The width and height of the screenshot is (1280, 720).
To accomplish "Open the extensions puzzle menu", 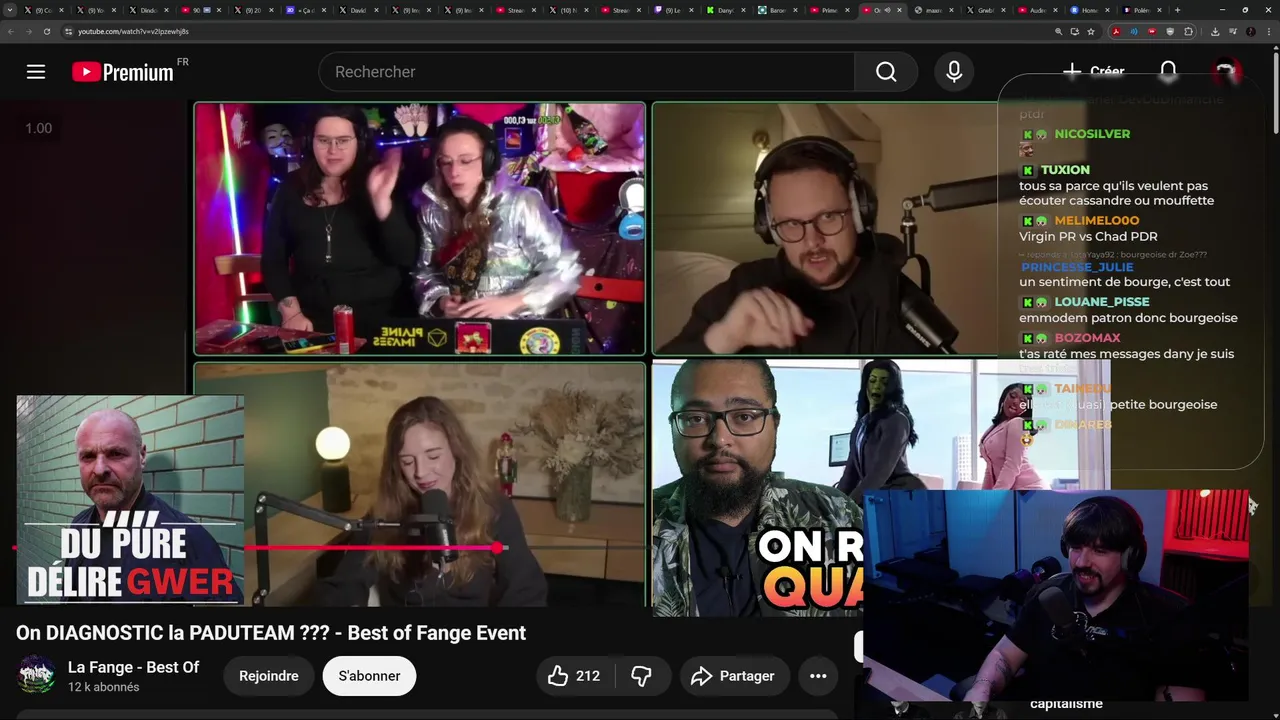I will [x=1188, y=32].
